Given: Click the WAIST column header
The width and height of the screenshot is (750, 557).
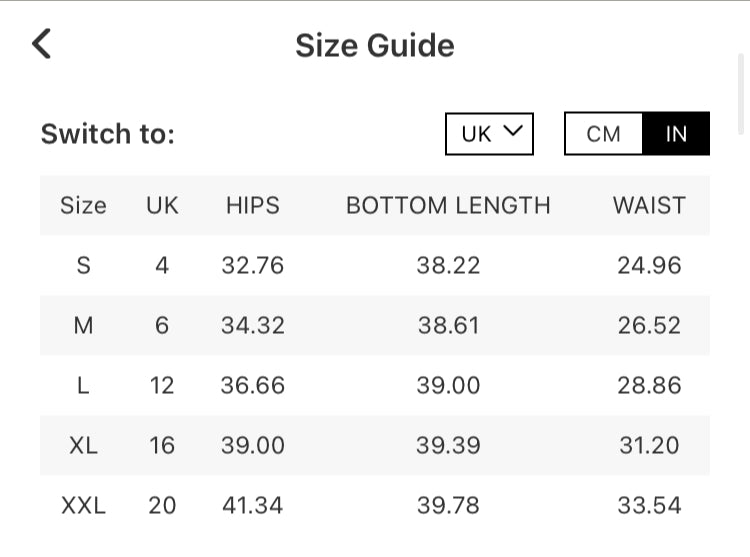Looking at the screenshot, I should tap(649, 206).
